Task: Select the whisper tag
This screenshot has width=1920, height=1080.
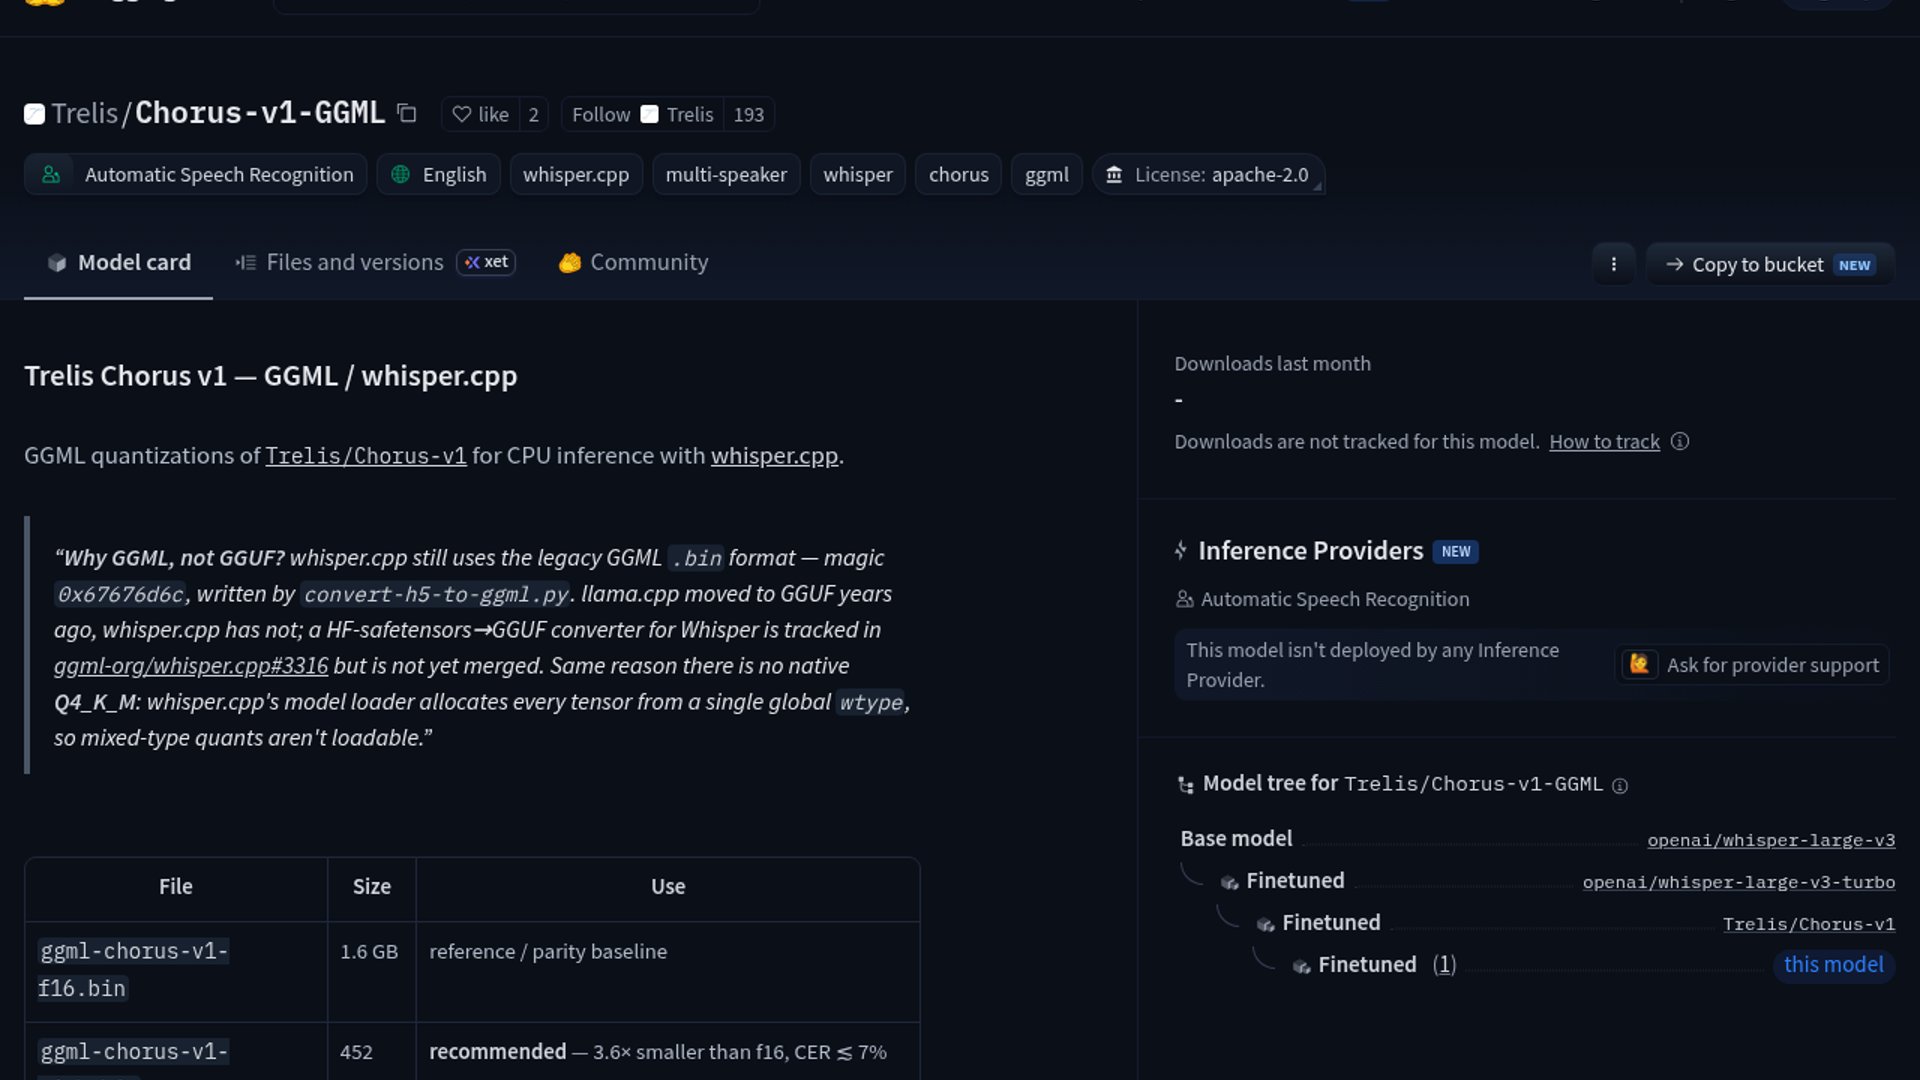Action: 858,174
